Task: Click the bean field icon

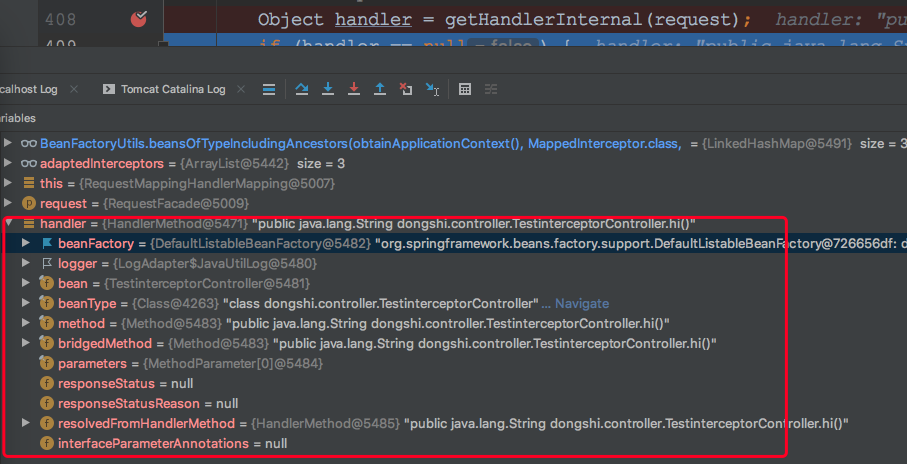Action: [46, 283]
